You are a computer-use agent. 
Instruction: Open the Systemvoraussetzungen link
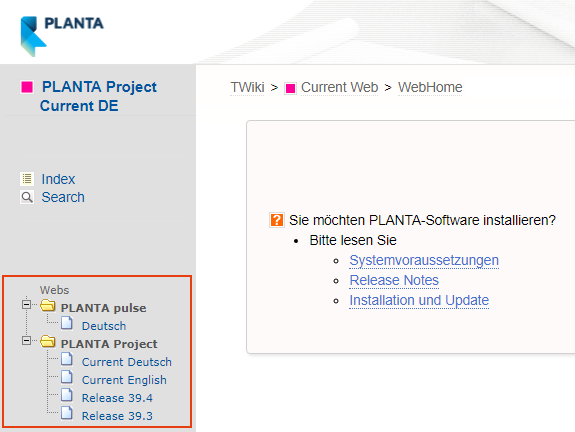(x=424, y=260)
